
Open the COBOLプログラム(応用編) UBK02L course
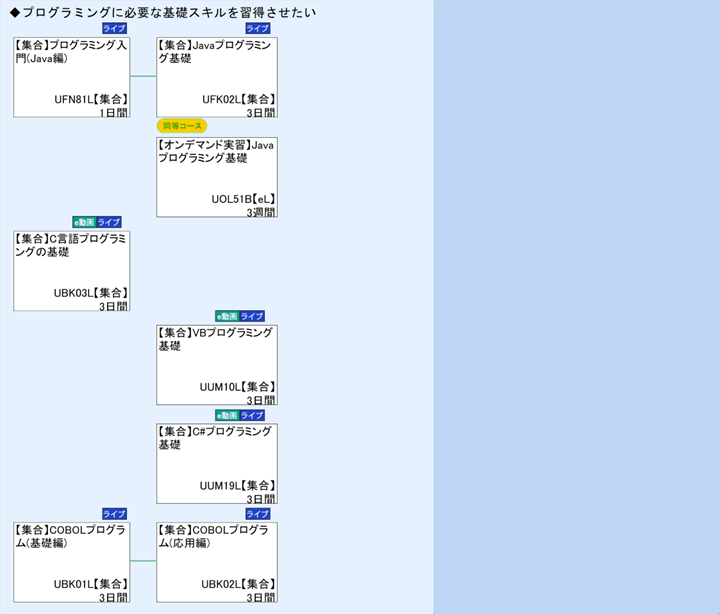tap(216, 561)
